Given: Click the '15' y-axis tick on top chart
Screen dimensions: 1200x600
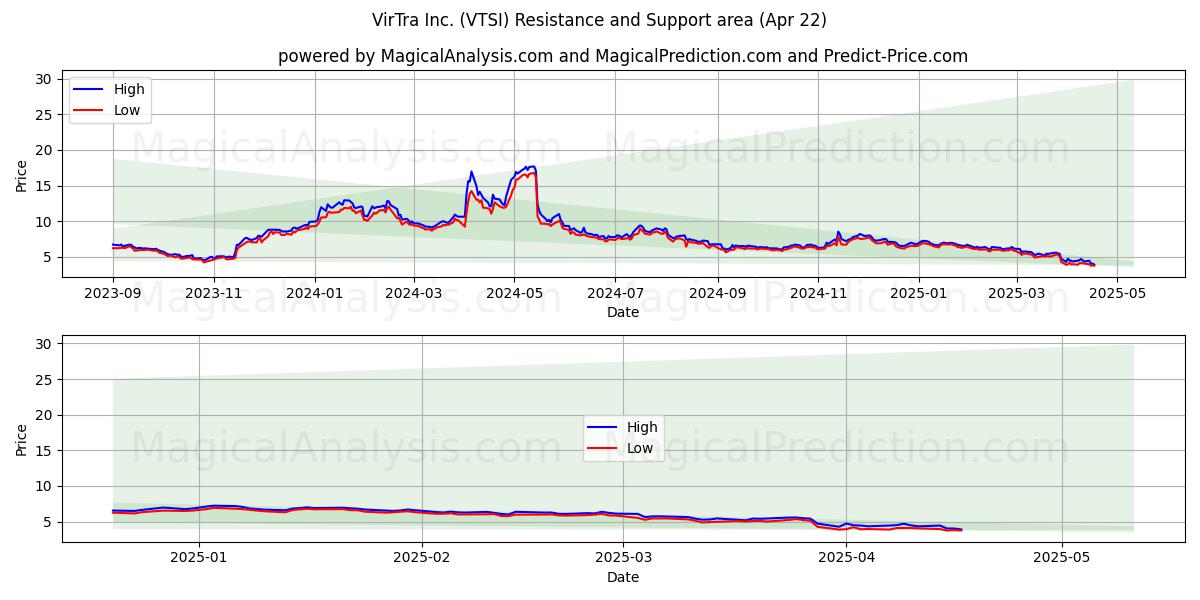Looking at the screenshot, I should [x=42, y=186].
